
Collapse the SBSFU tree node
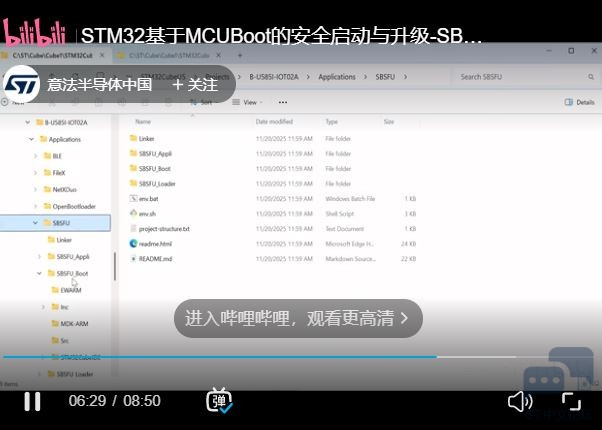pyautogui.click(x=35, y=223)
